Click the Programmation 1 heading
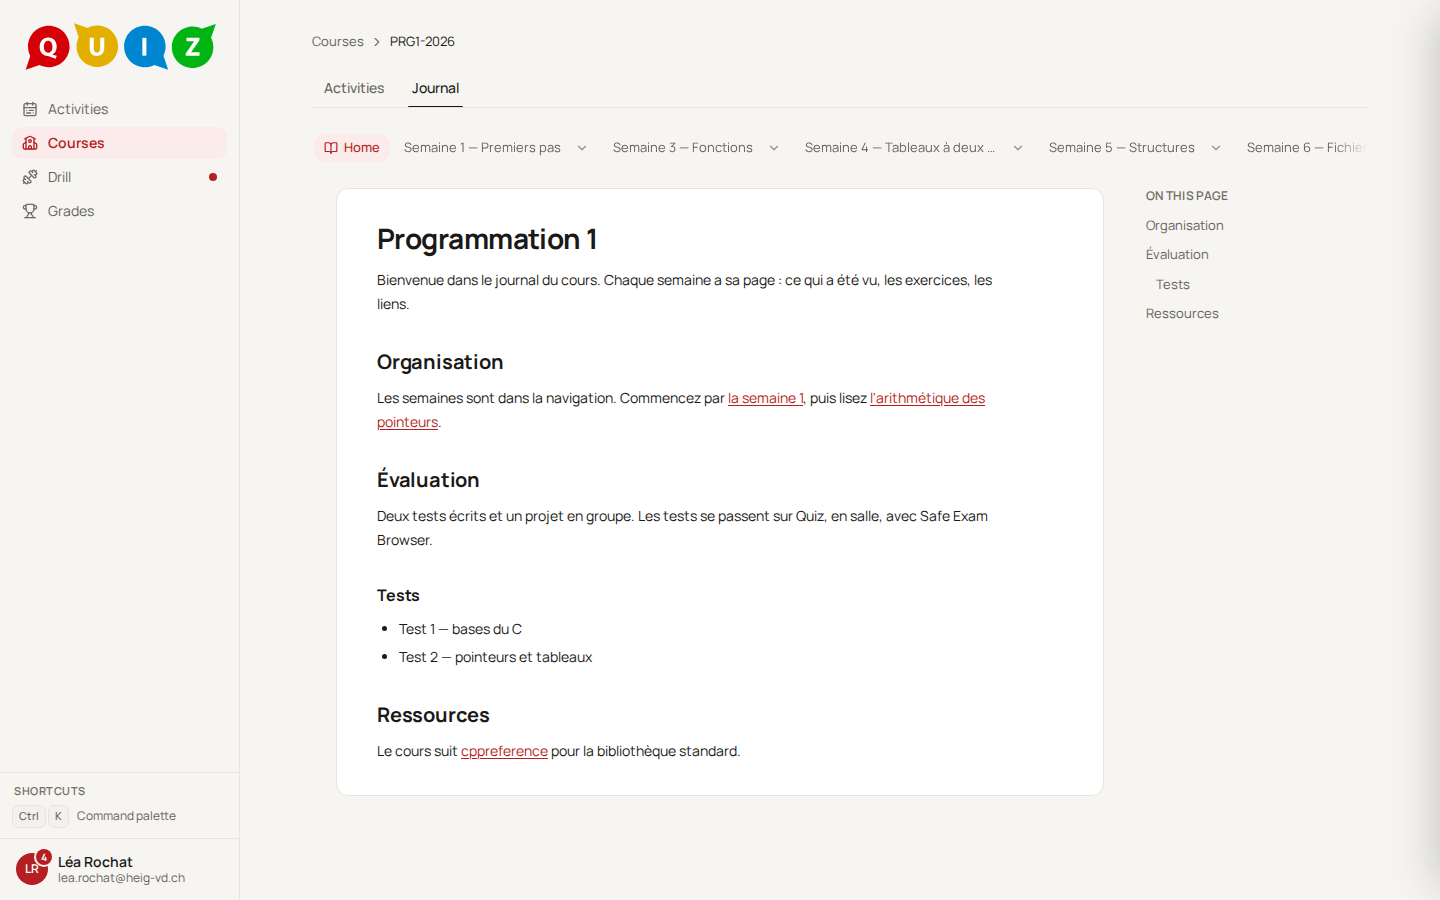This screenshot has height=900, width=1440. [487, 240]
